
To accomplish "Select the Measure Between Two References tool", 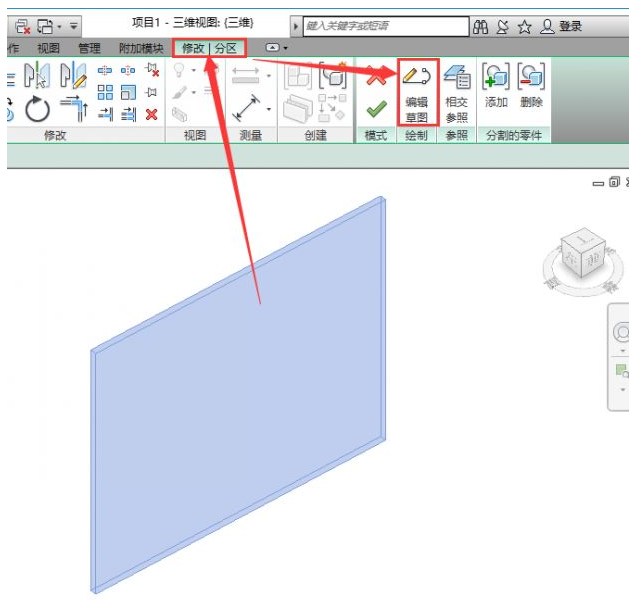I will tap(246, 109).
